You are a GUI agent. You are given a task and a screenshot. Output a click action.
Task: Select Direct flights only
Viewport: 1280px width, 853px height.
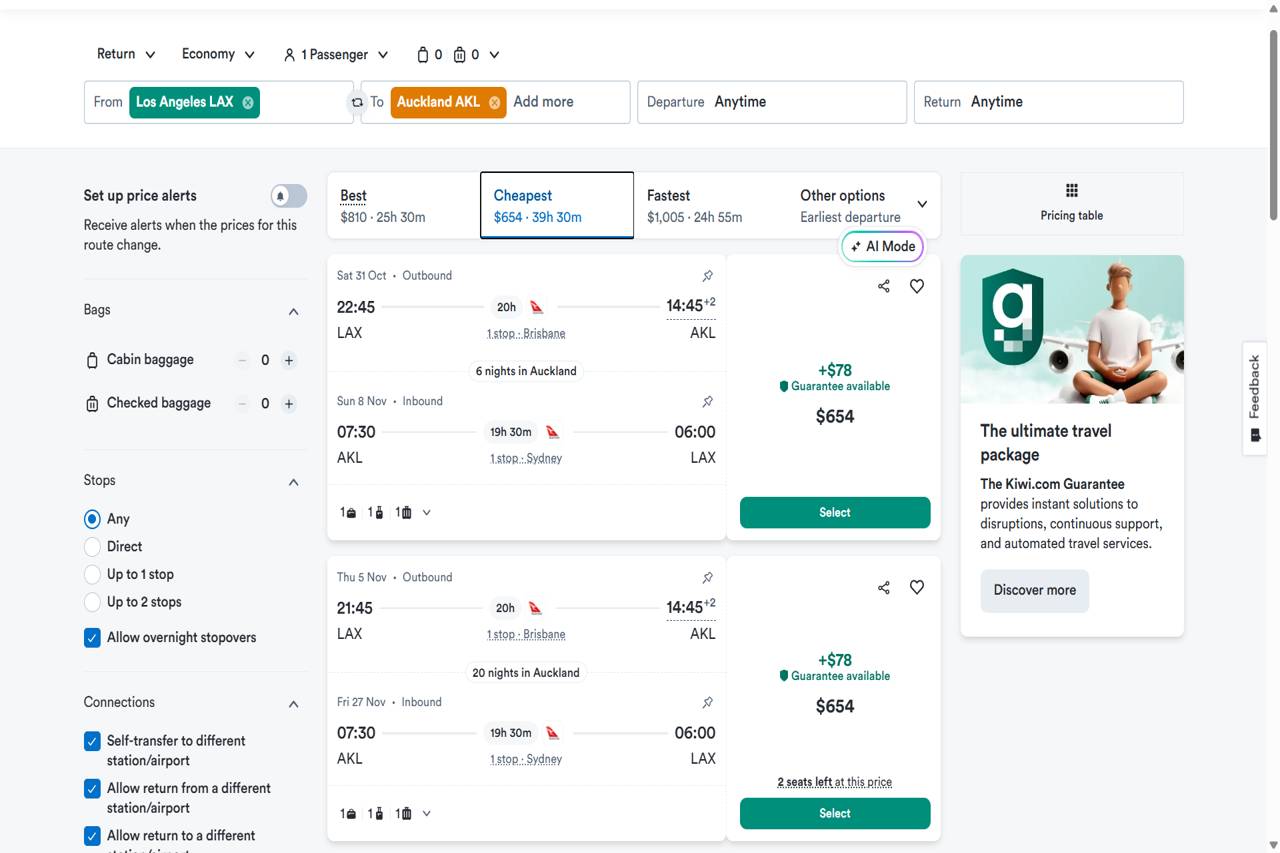pyautogui.click(x=92, y=547)
